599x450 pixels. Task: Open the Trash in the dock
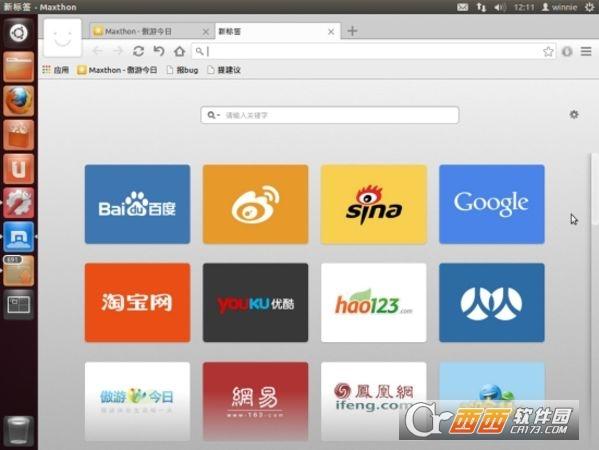18,431
